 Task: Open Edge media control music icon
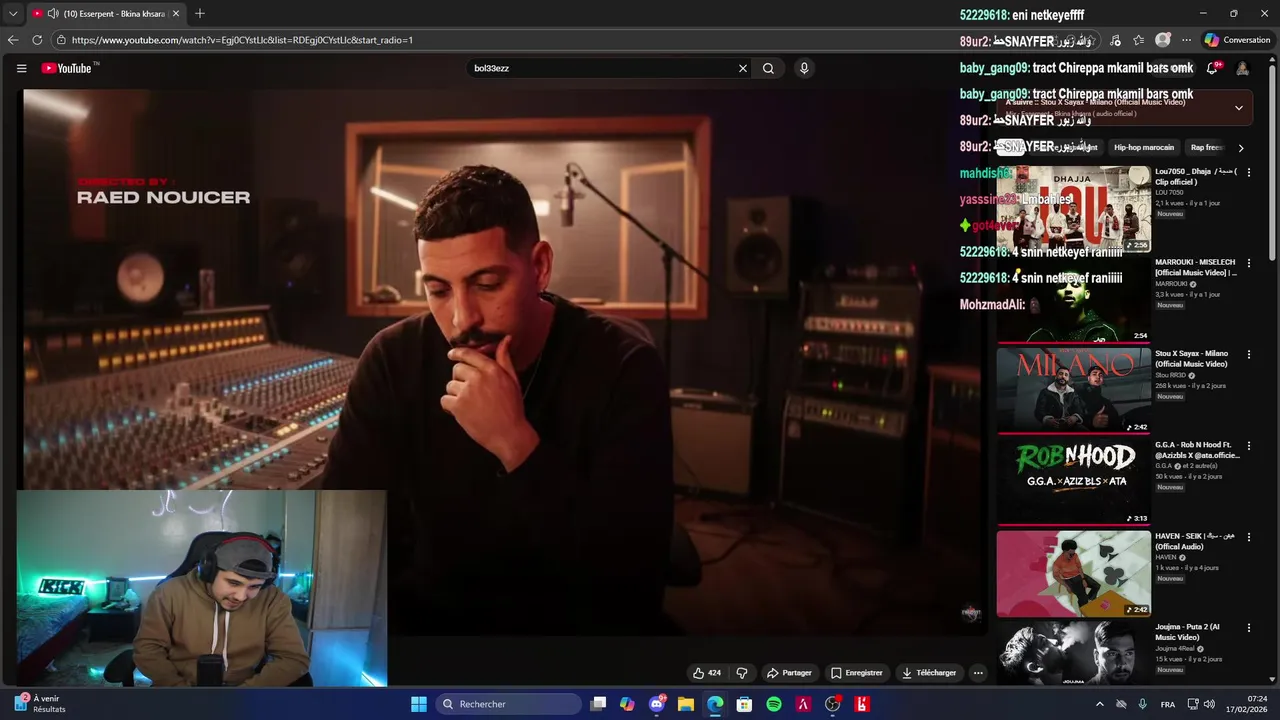pyautogui.click(x=1115, y=40)
